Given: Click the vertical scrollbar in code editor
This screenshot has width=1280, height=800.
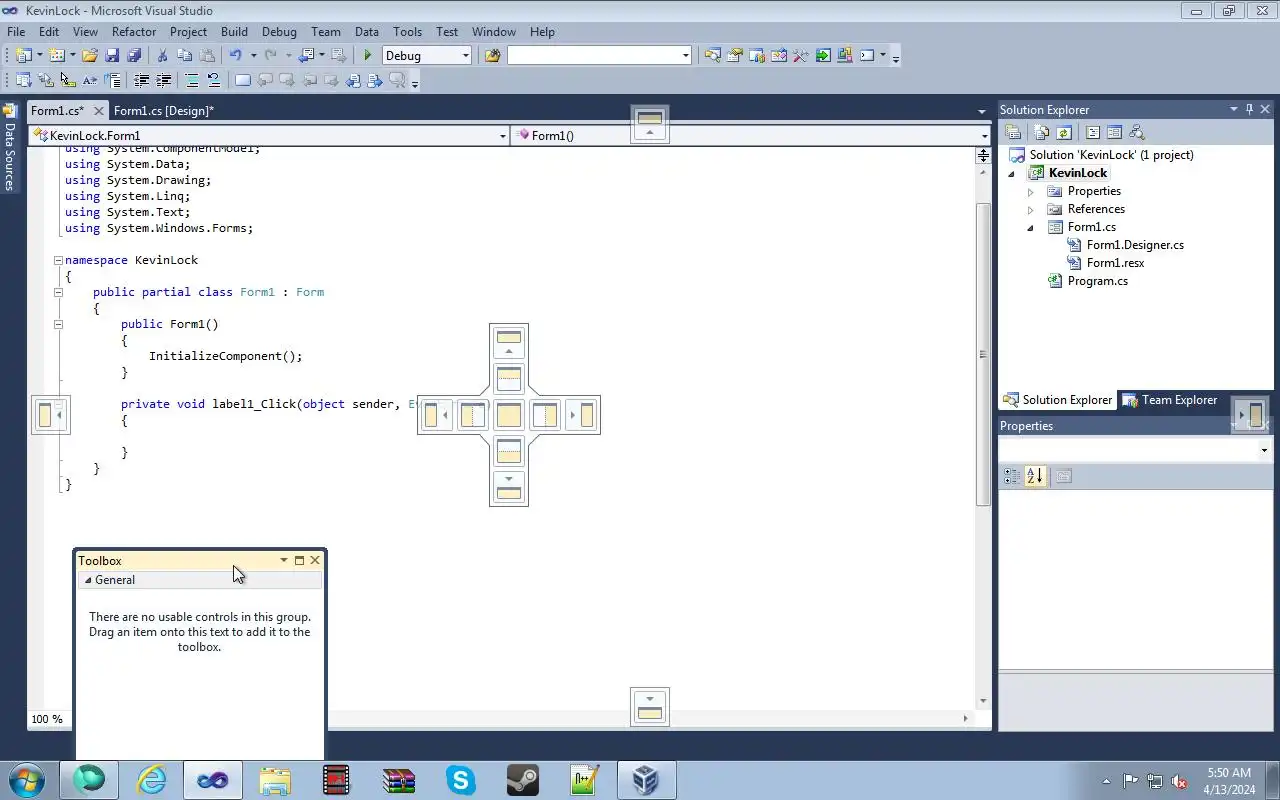Looking at the screenshot, I should (x=983, y=355).
